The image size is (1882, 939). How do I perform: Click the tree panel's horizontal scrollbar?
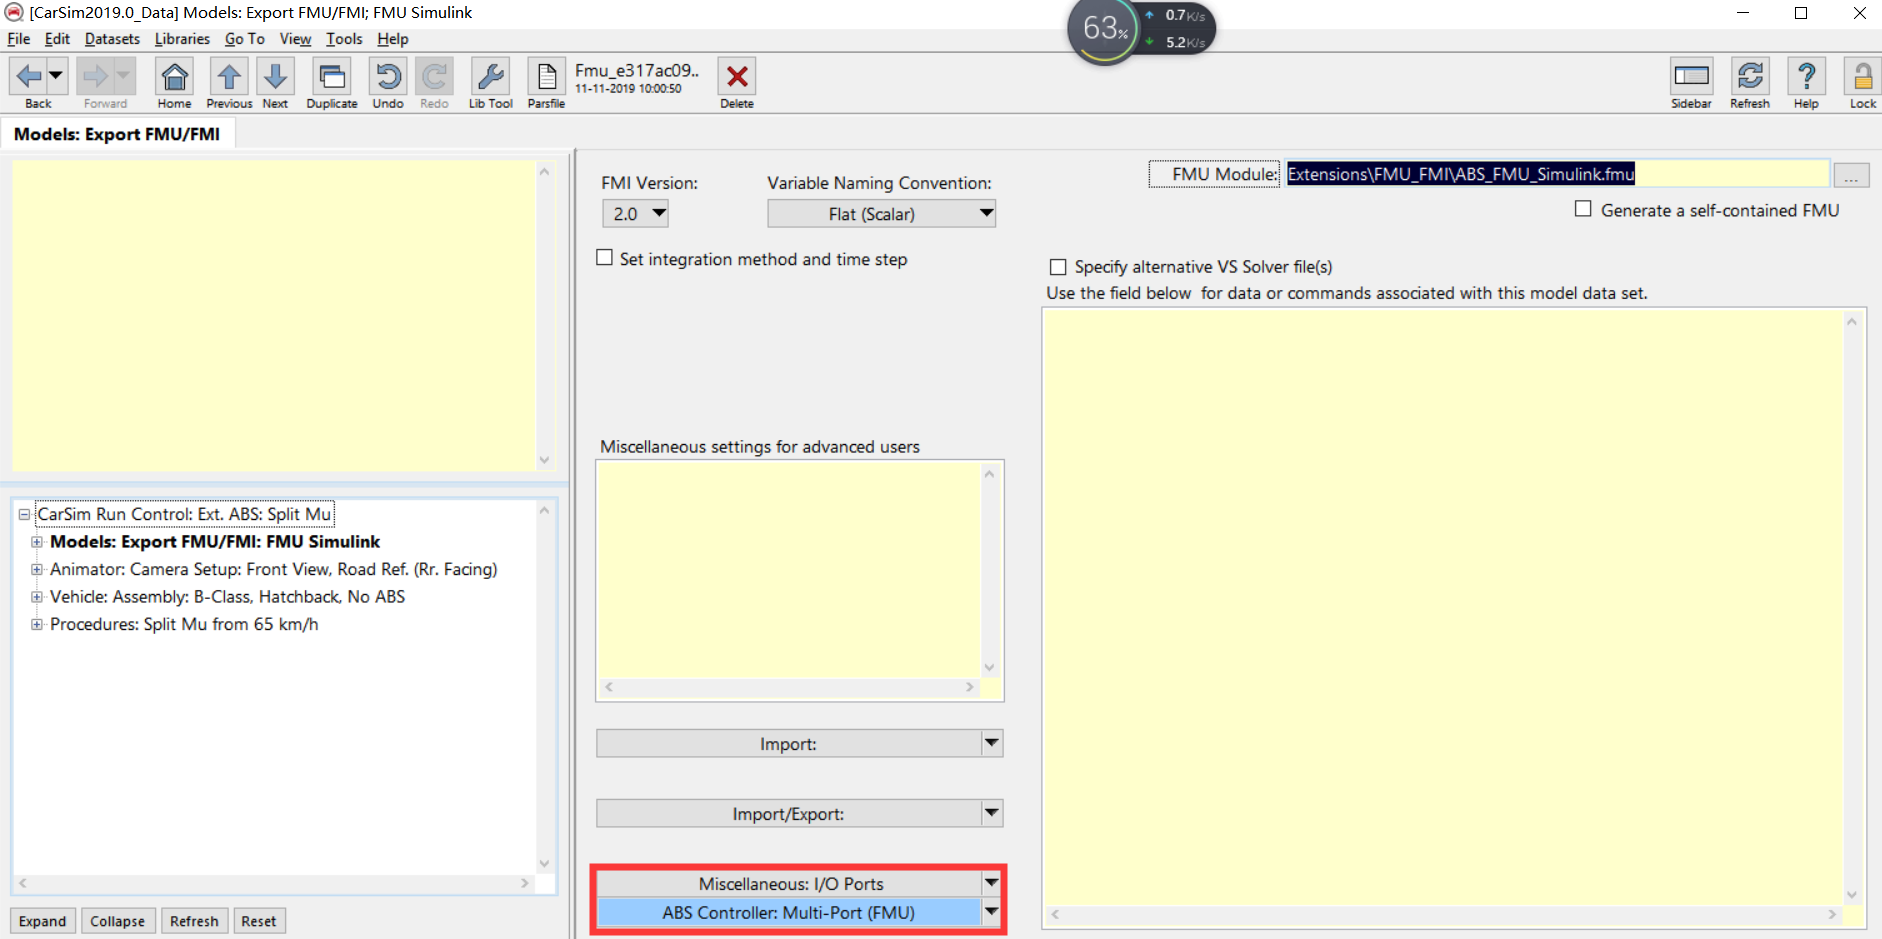pos(273,884)
